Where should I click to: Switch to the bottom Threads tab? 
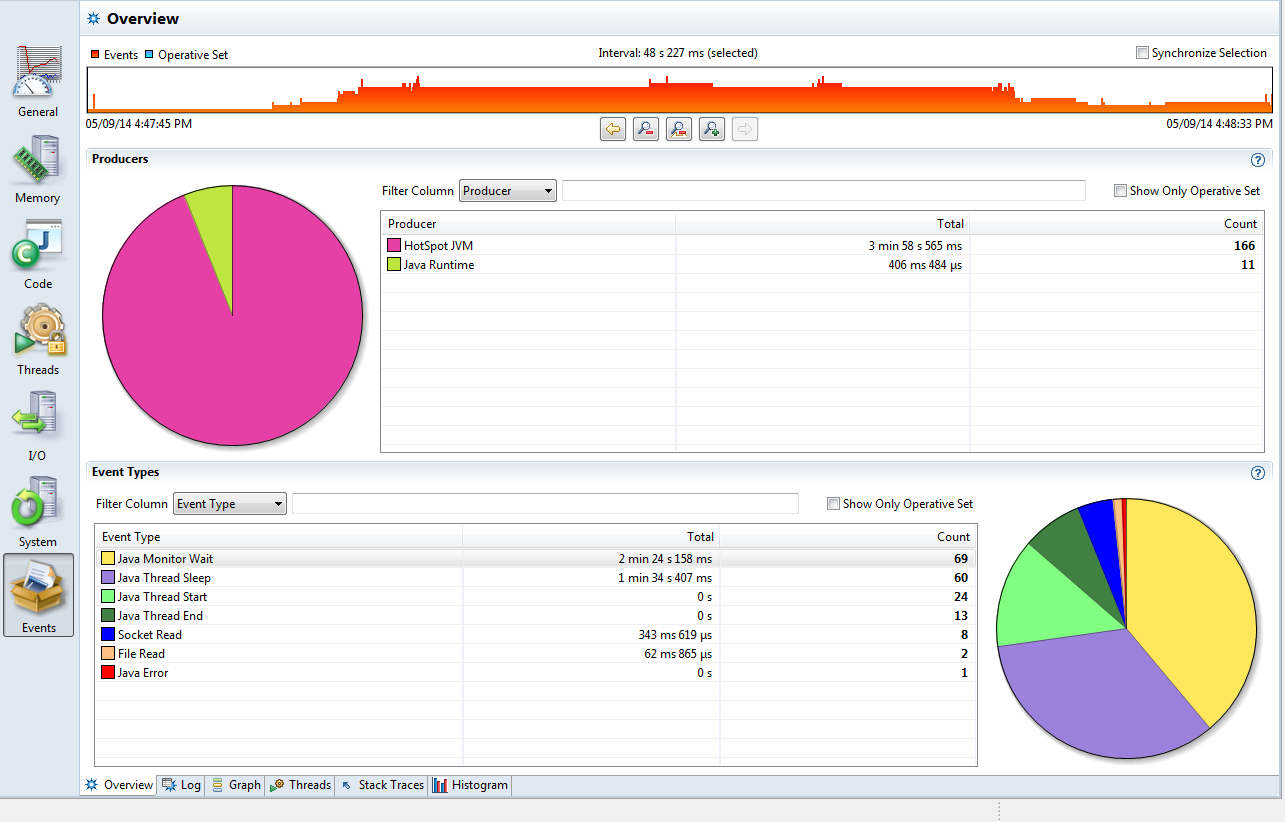tap(300, 785)
